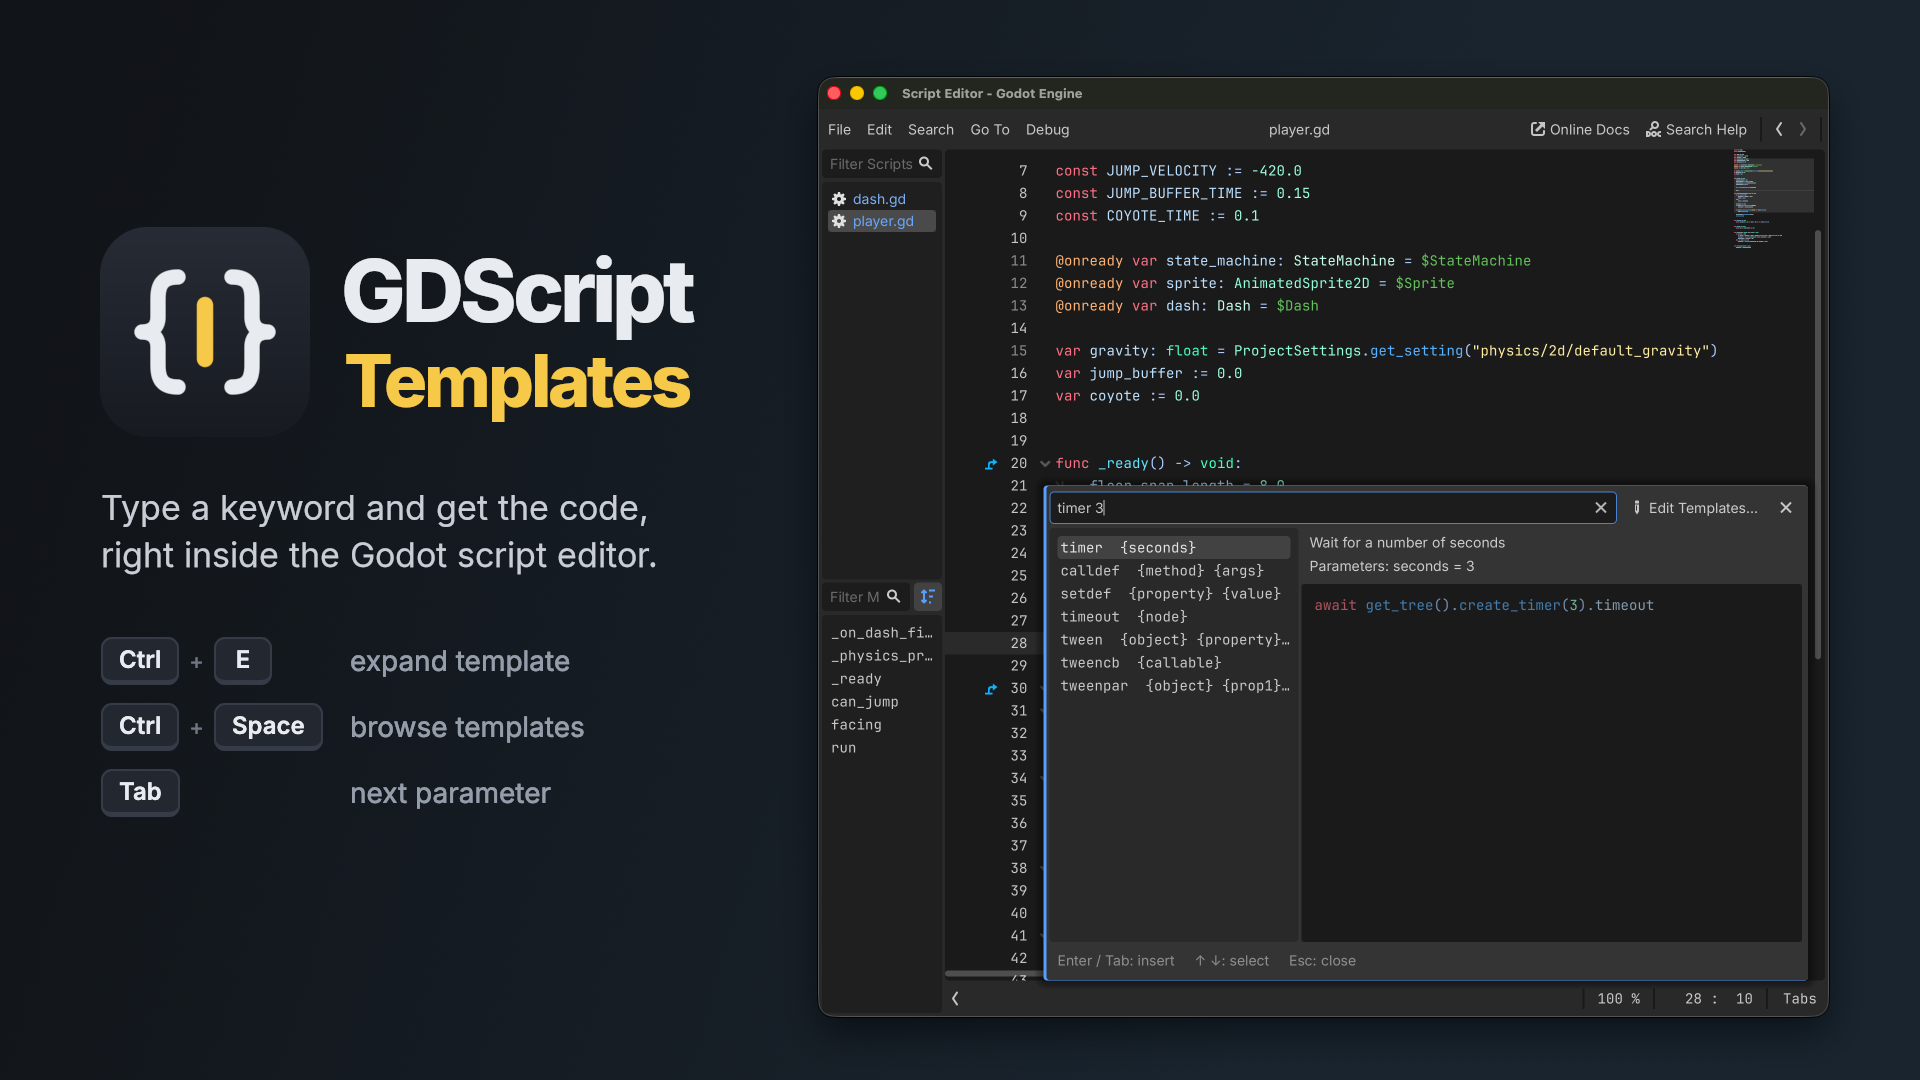Jump to can_jump method

tap(881, 702)
